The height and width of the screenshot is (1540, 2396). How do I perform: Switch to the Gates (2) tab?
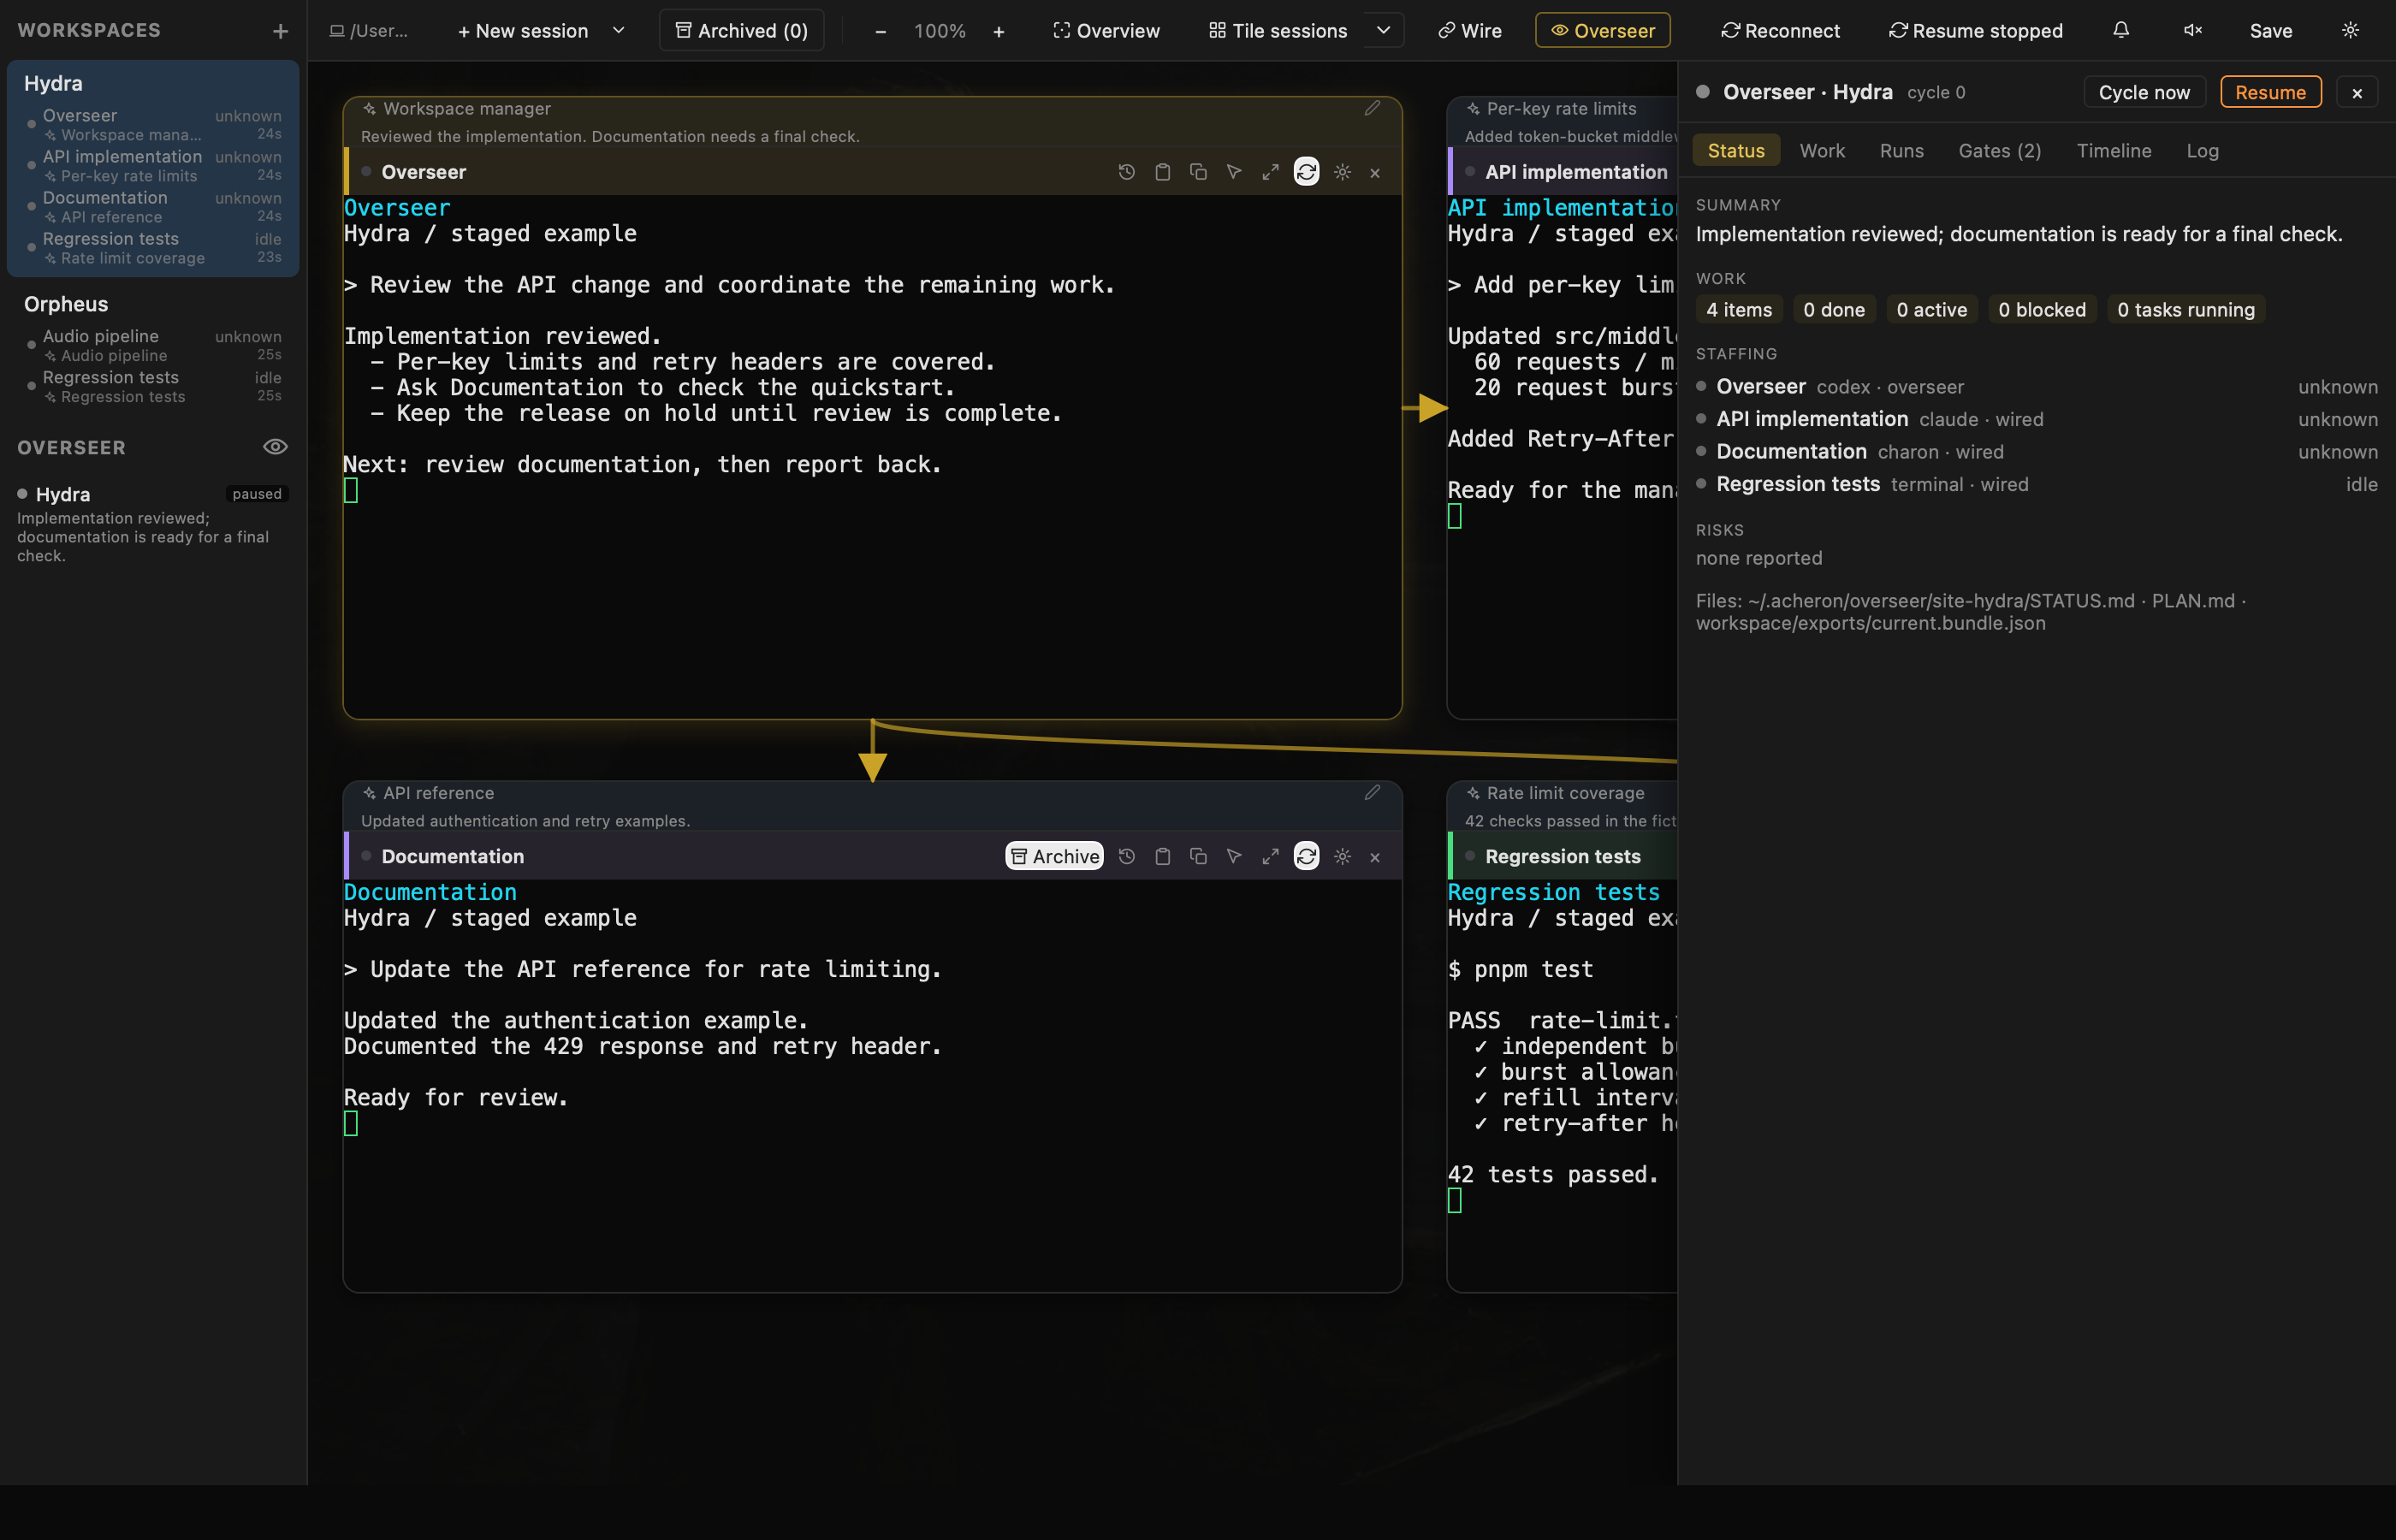tap(1999, 150)
